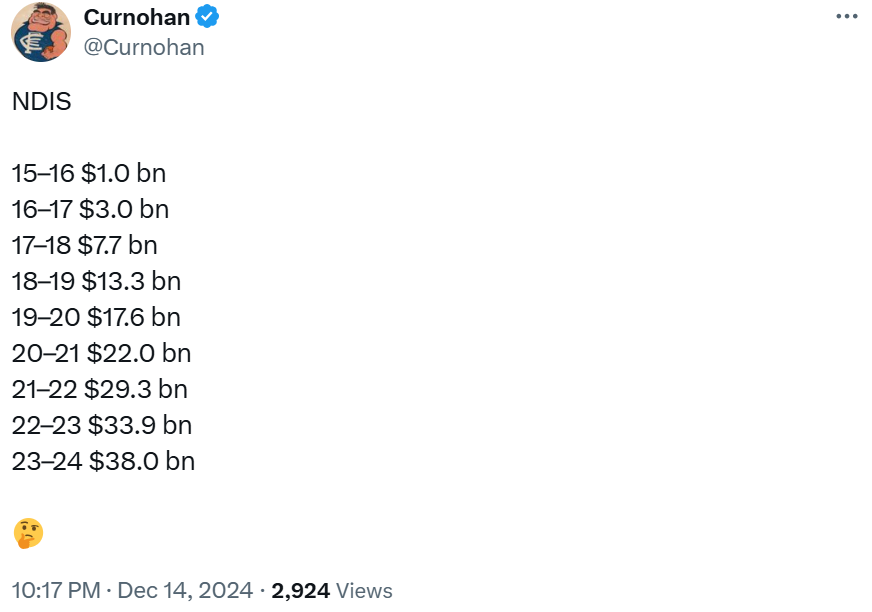Image resolution: width=872 pixels, height=612 pixels.
Task: Click the 15–16 $1.0 bn line
Action: (88, 173)
